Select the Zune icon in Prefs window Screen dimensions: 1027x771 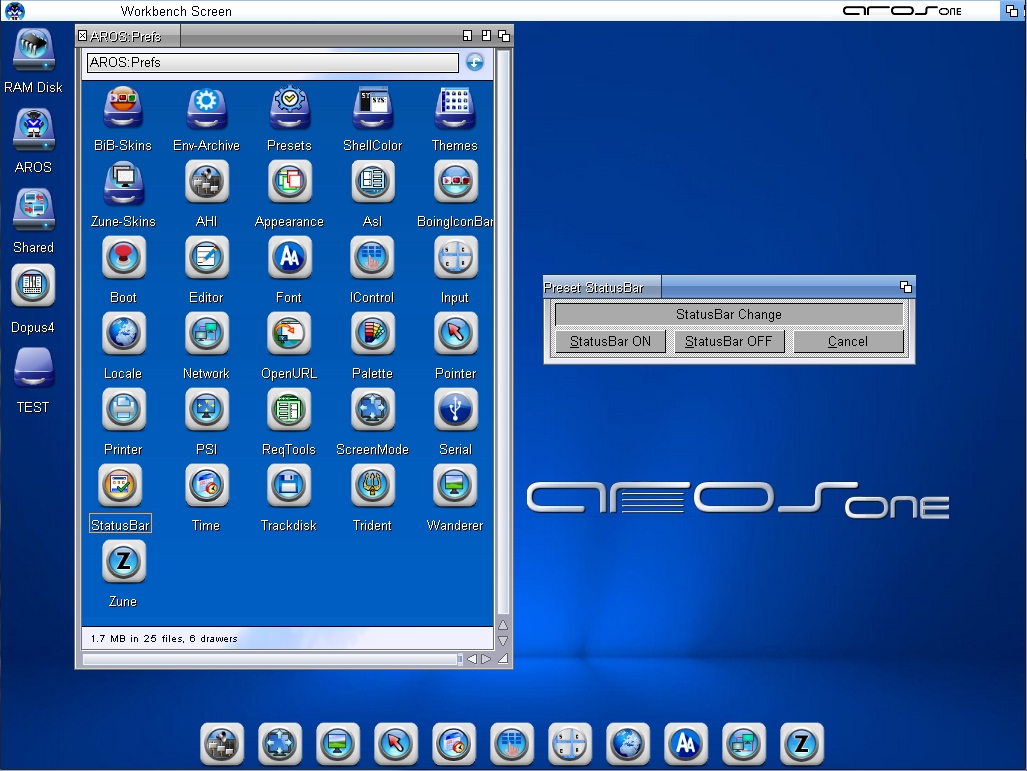(123, 562)
